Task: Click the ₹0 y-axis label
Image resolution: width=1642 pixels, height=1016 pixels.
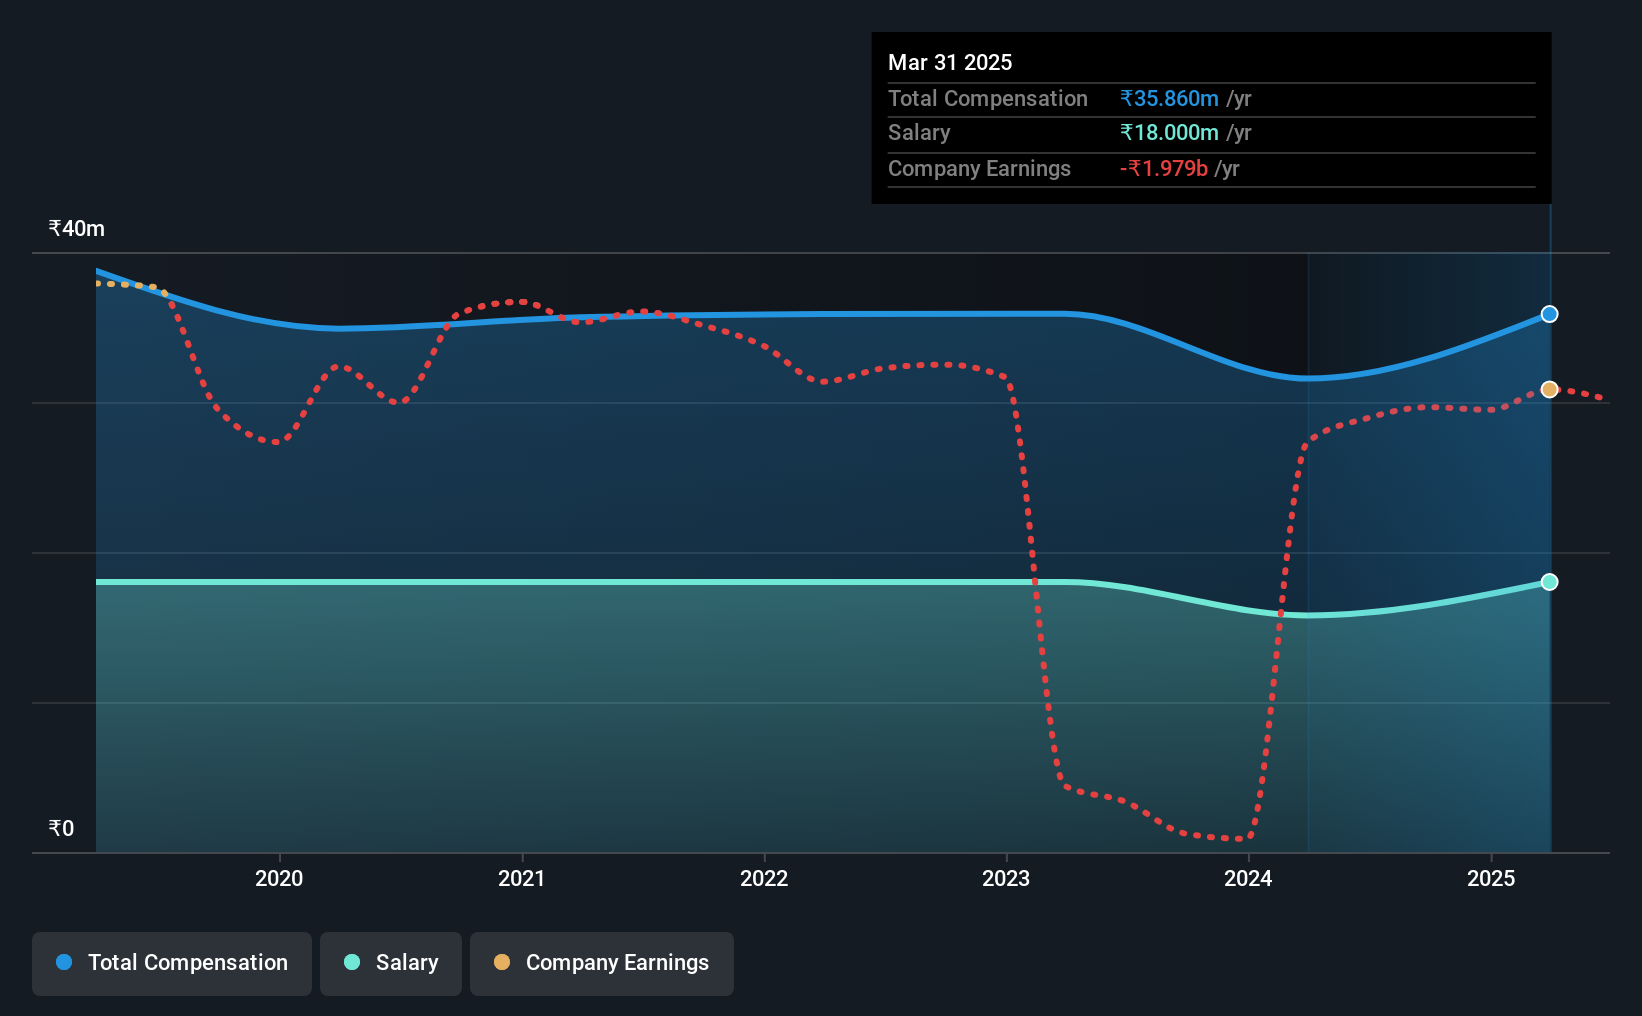Action: [x=61, y=828]
